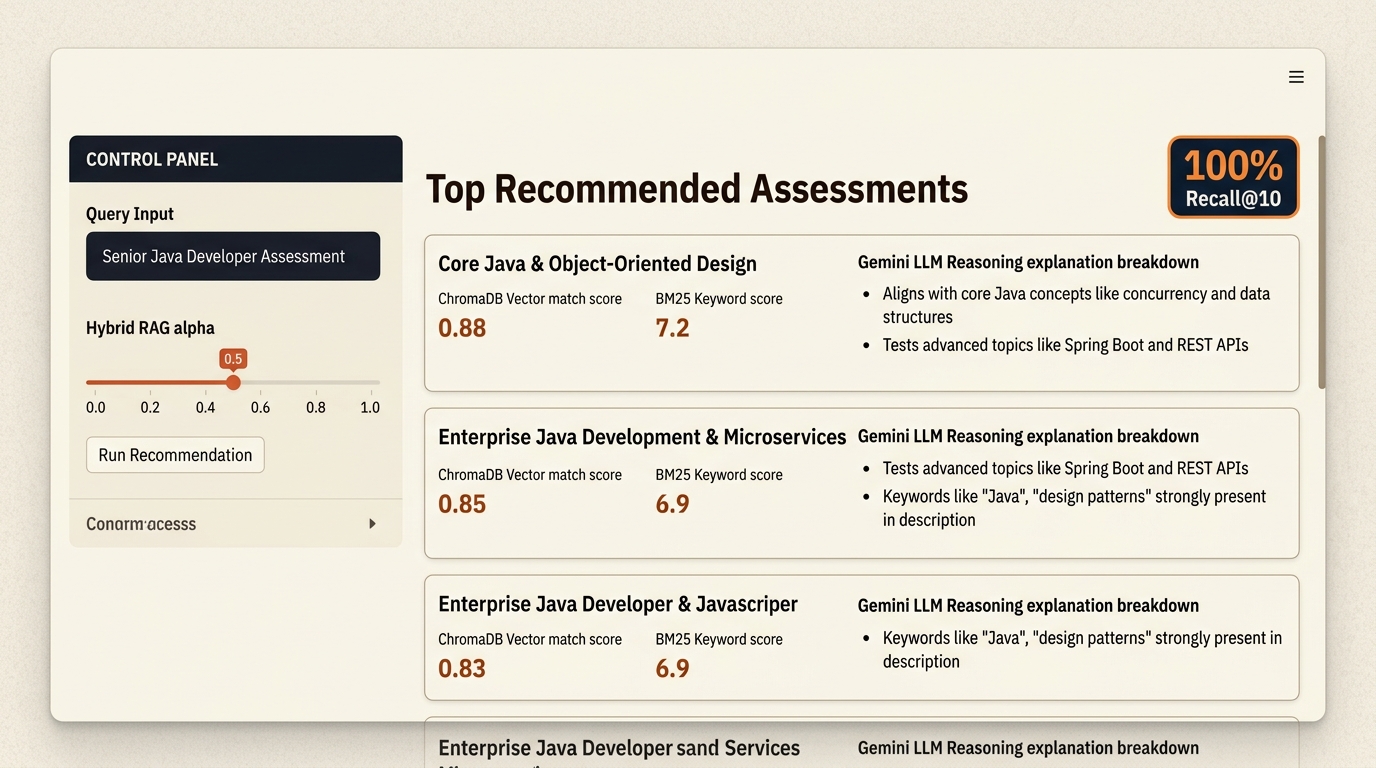The height and width of the screenshot is (768, 1376).
Task: Open the hamburger menu icon
Action: (x=1296, y=77)
